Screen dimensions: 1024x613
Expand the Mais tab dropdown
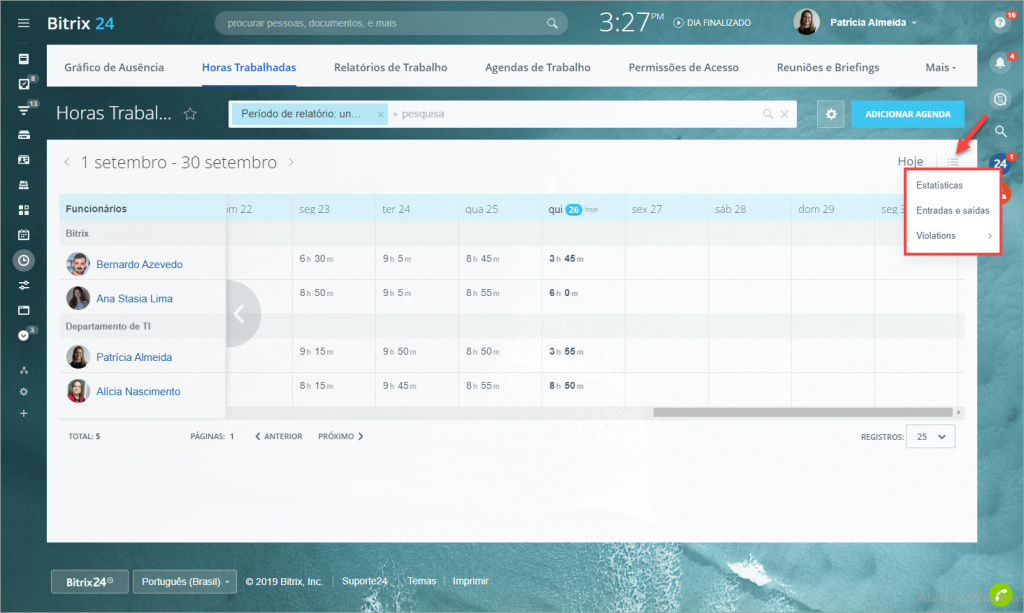pyautogui.click(x=940, y=68)
